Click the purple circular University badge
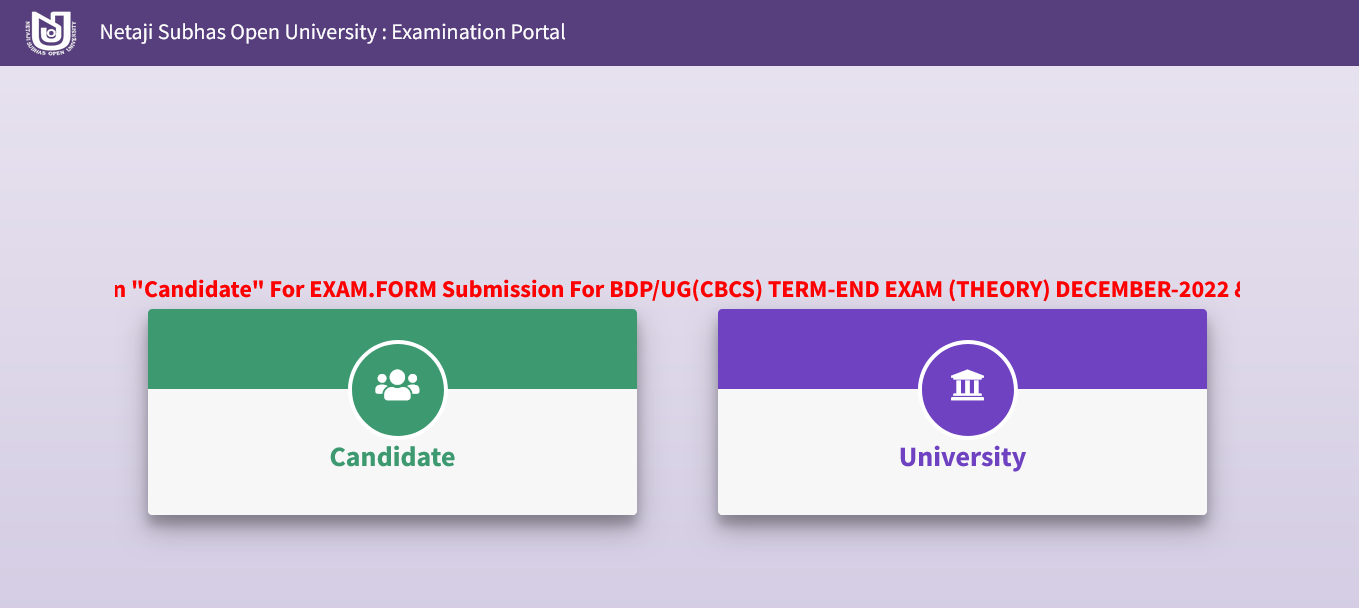The width and height of the screenshot is (1359, 608). coord(966,390)
